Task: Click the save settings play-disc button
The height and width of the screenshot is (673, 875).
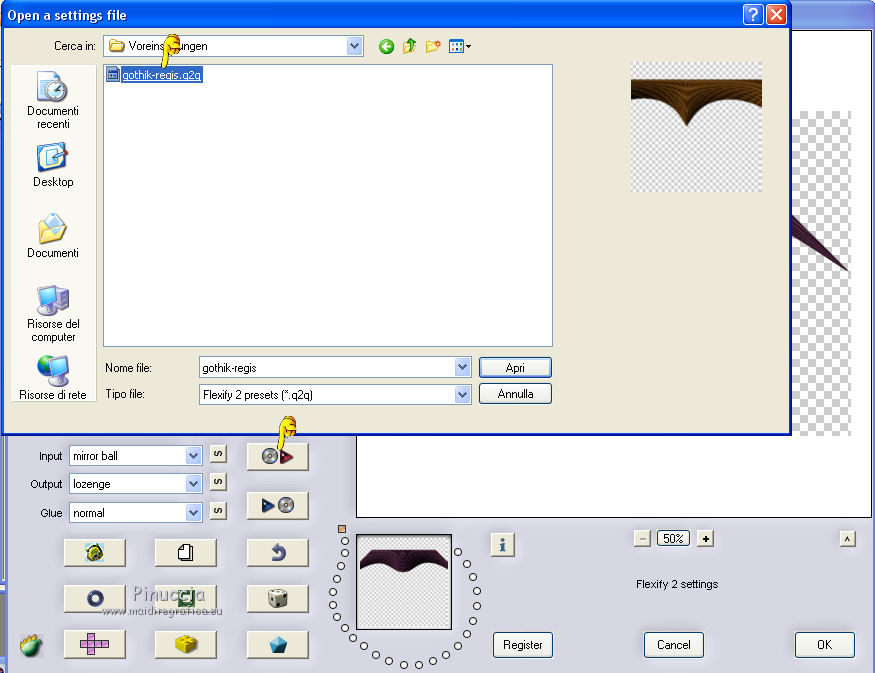Action: click(x=277, y=506)
